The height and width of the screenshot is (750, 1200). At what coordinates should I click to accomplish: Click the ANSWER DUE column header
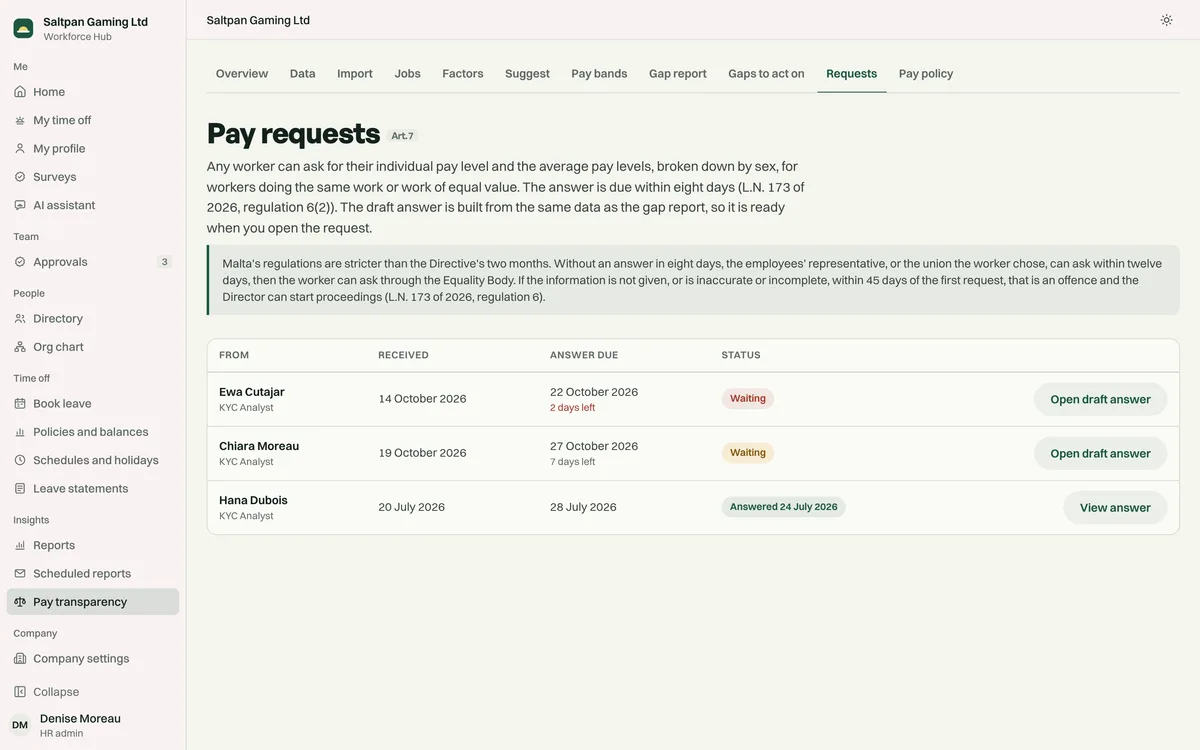[x=584, y=355]
